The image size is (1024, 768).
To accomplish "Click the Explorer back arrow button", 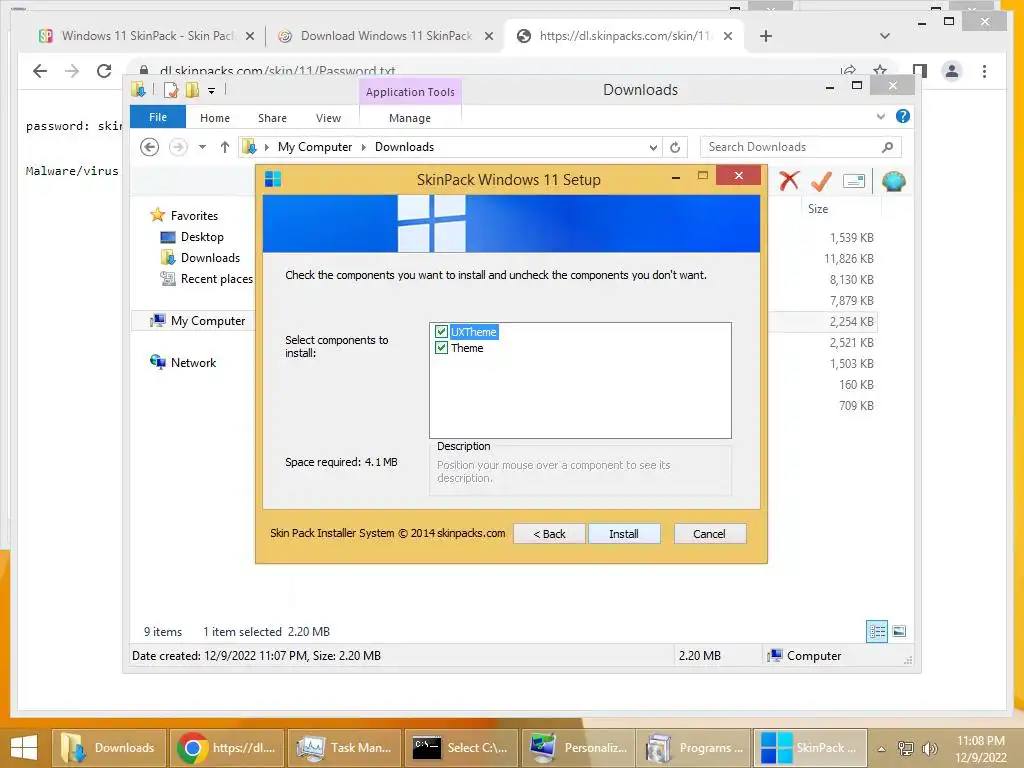I will point(150,147).
